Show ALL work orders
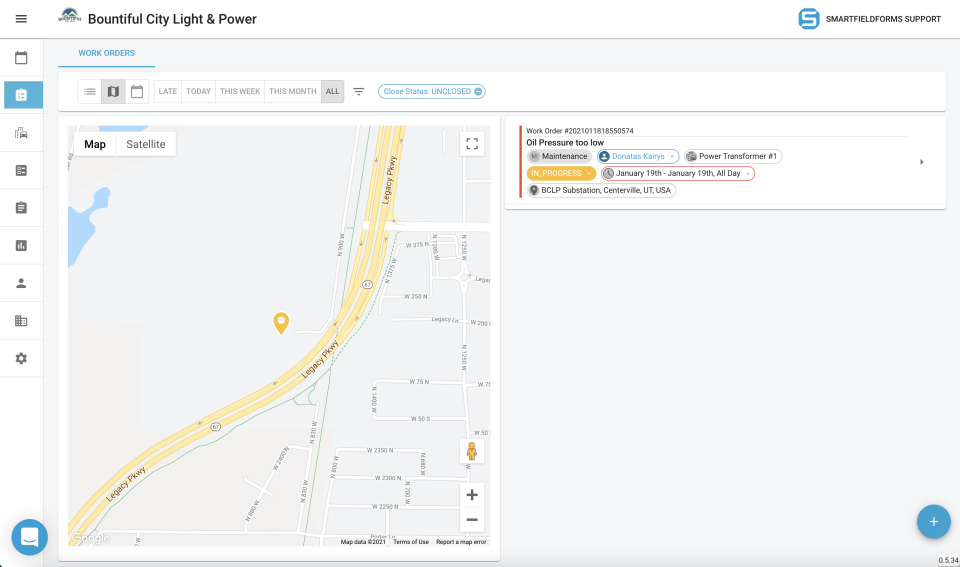960x567 pixels. (x=332, y=91)
